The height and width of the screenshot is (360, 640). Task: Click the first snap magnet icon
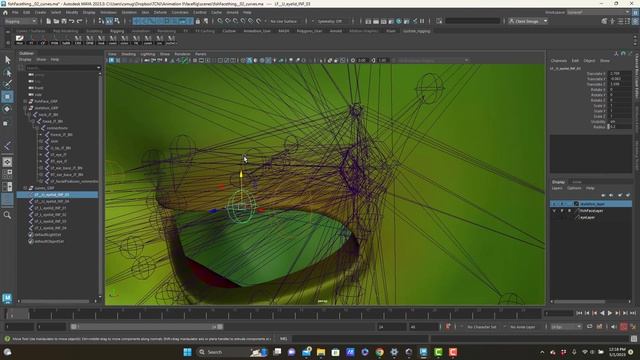(x=220, y=21)
